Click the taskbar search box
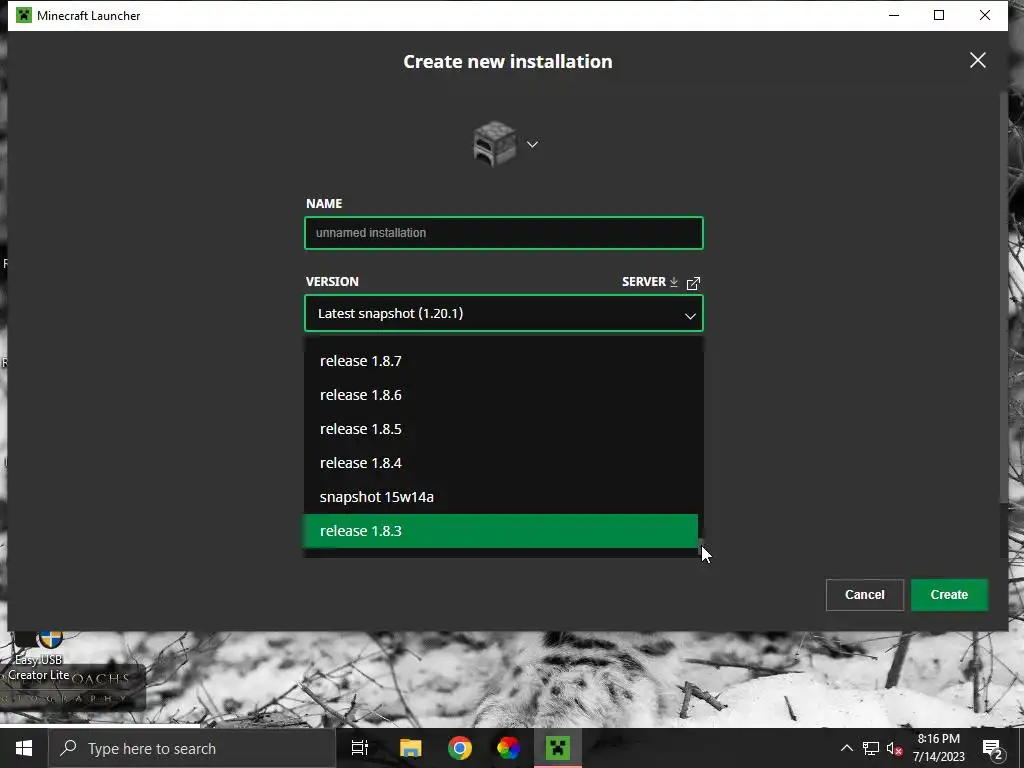Screen dimensions: 1024x768 (192, 748)
